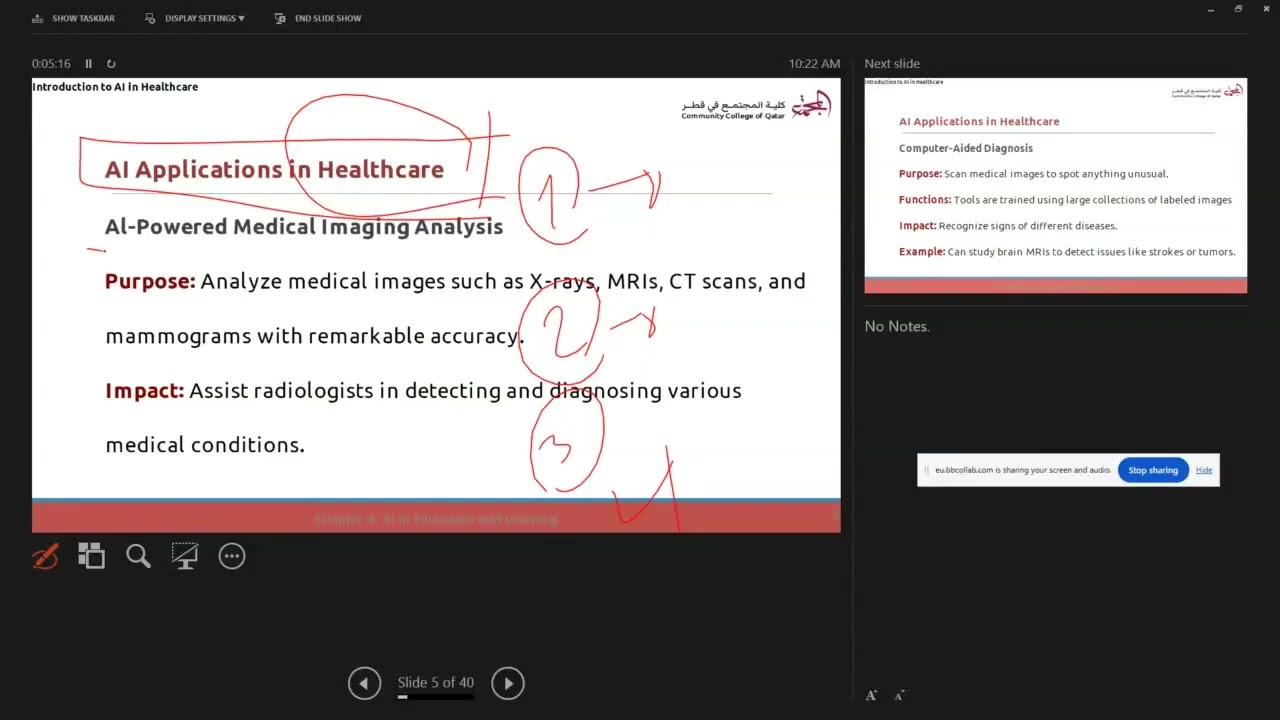Click the No Notes text area
Viewport: 1280px width, 720px height.
(x=897, y=326)
